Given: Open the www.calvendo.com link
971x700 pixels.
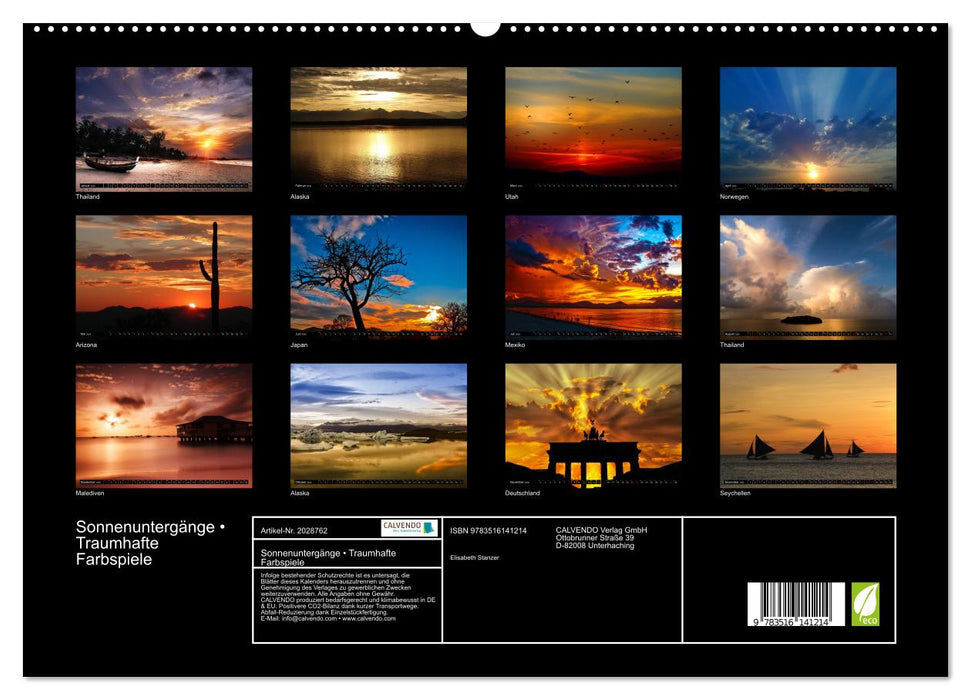Looking at the screenshot, I should (x=369, y=620).
